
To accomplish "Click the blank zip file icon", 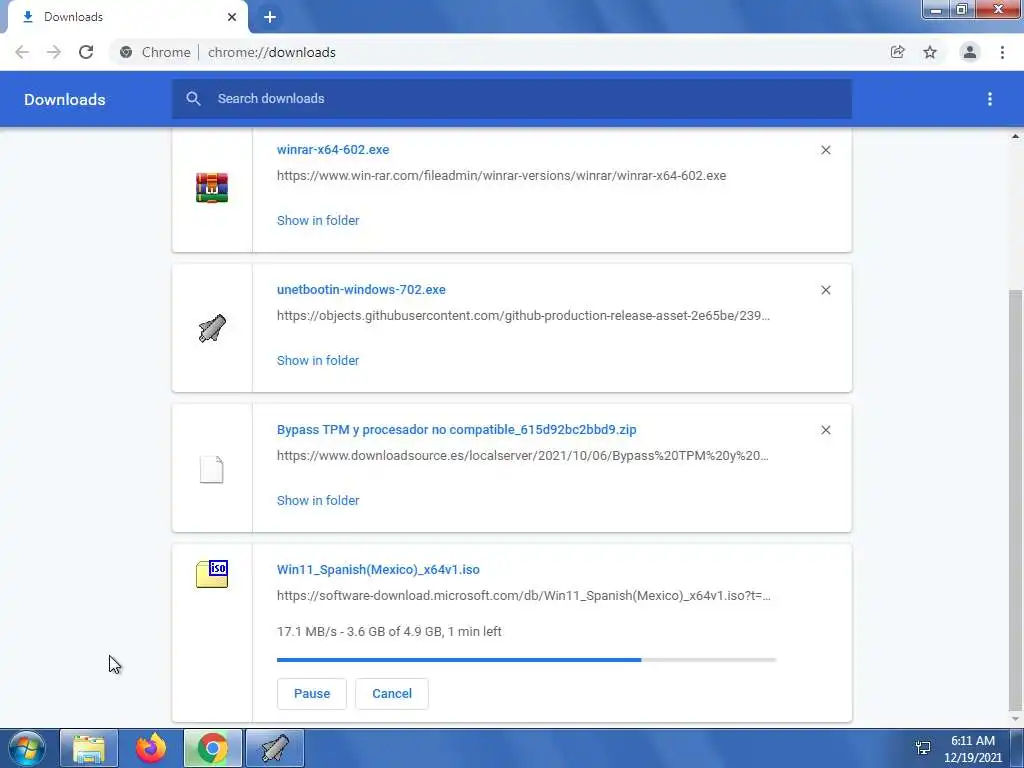I will pyautogui.click(x=212, y=469).
